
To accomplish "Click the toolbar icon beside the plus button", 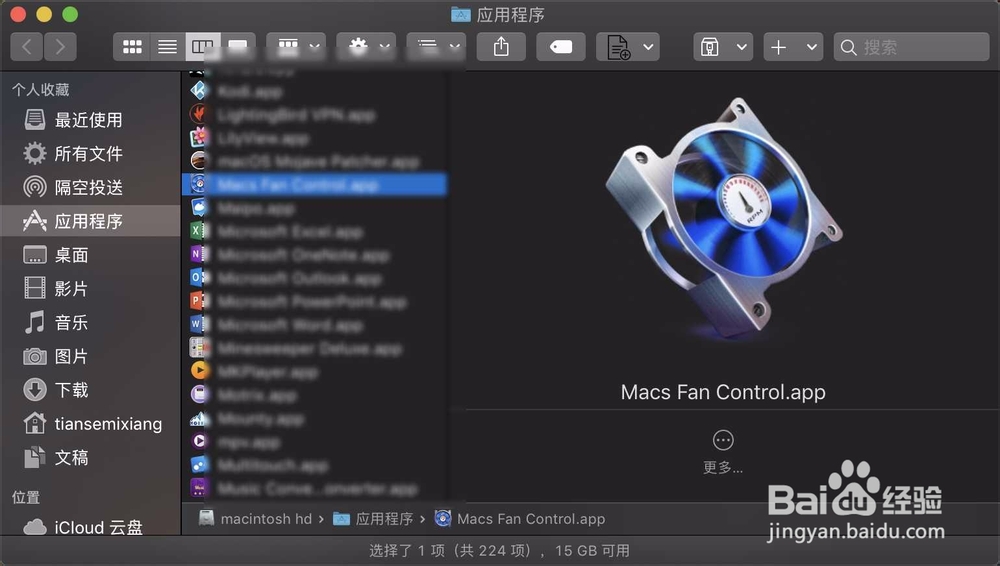I will (x=710, y=47).
